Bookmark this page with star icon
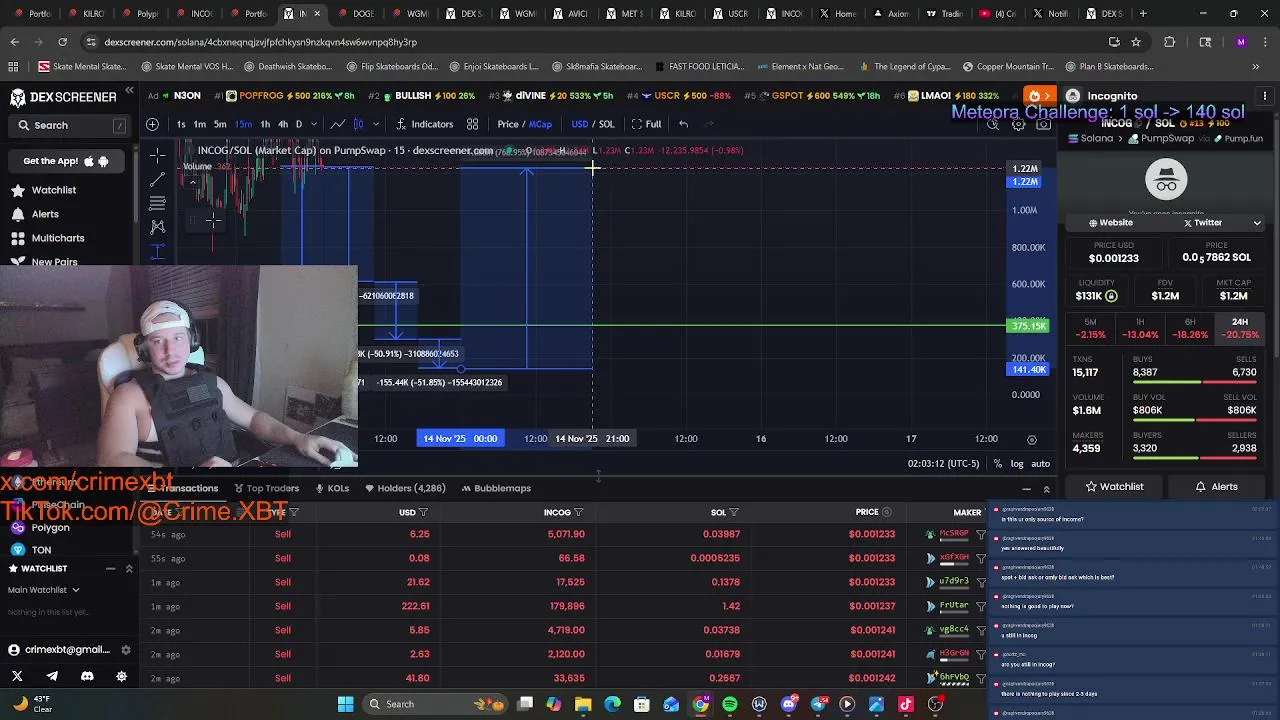The image size is (1280, 720). point(1136,42)
